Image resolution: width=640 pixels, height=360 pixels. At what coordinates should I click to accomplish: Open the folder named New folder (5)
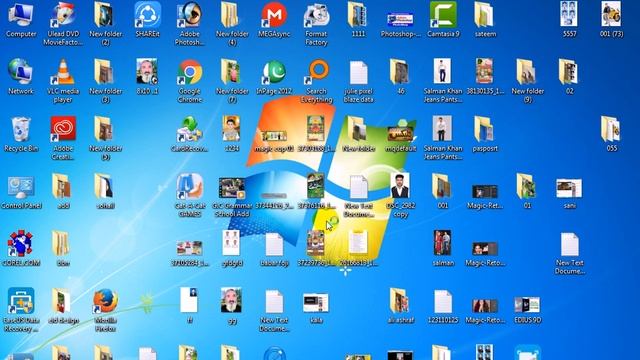105,138
